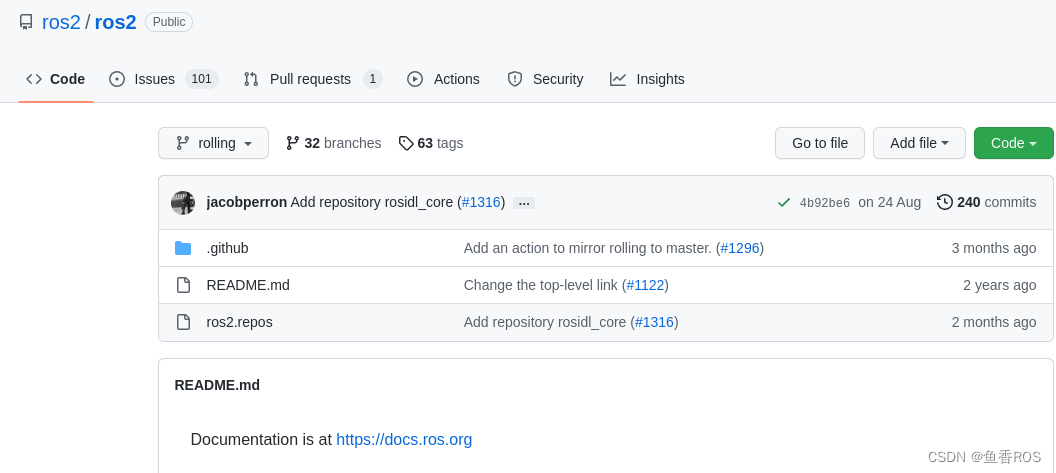The height and width of the screenshot is (473, 1056).
Task: Click jacobperron's avatar thumbnail
Action: click(x=183, y=203)
